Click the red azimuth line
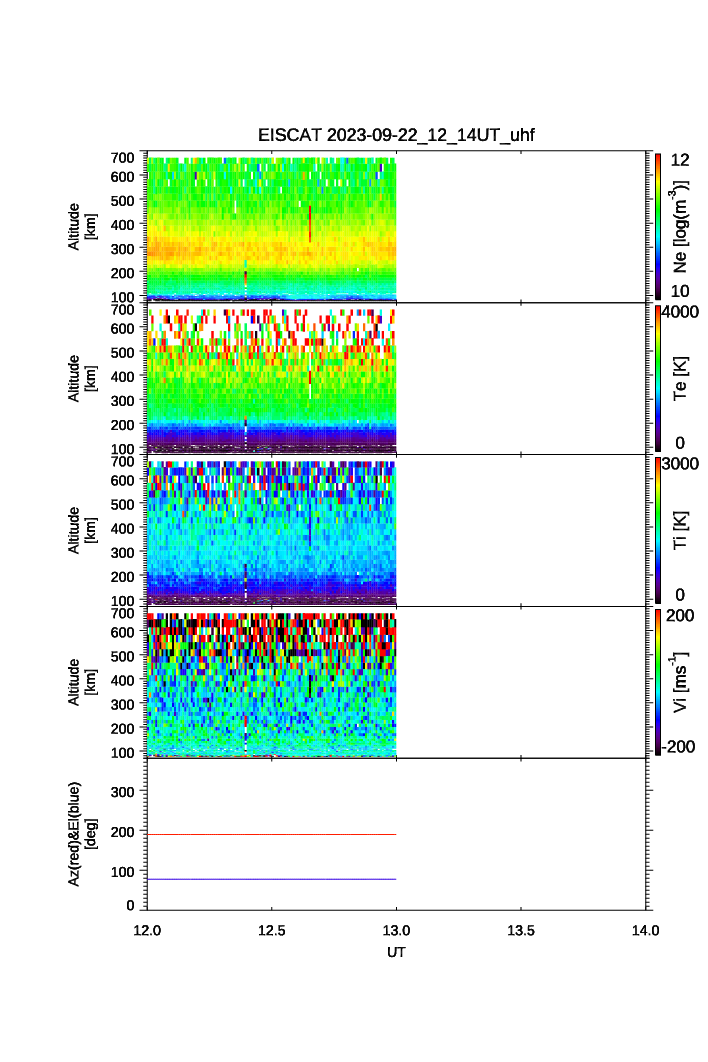Image resolution: width=708 pixels, height=1062 pixels. pyautogui.click(x=272, y=834)
